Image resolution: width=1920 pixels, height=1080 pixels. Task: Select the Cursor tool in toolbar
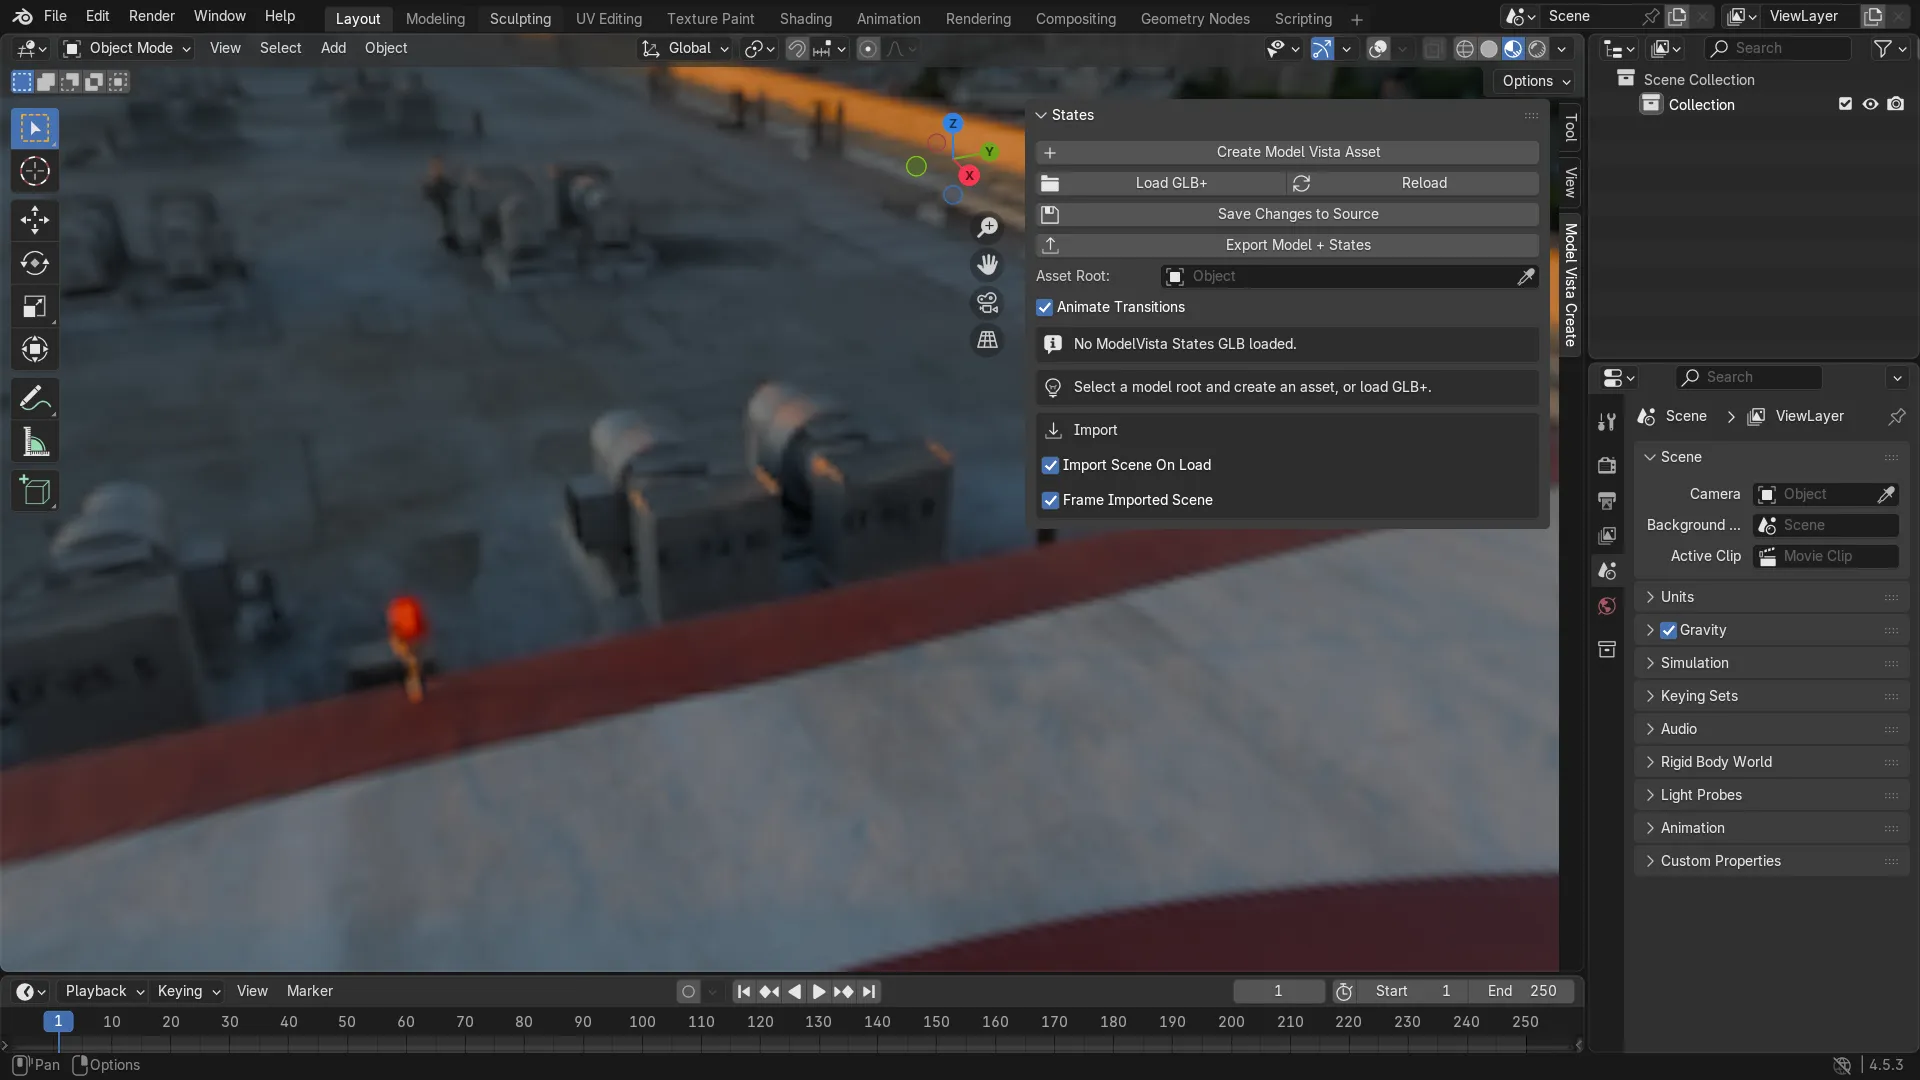click(35, 172)
